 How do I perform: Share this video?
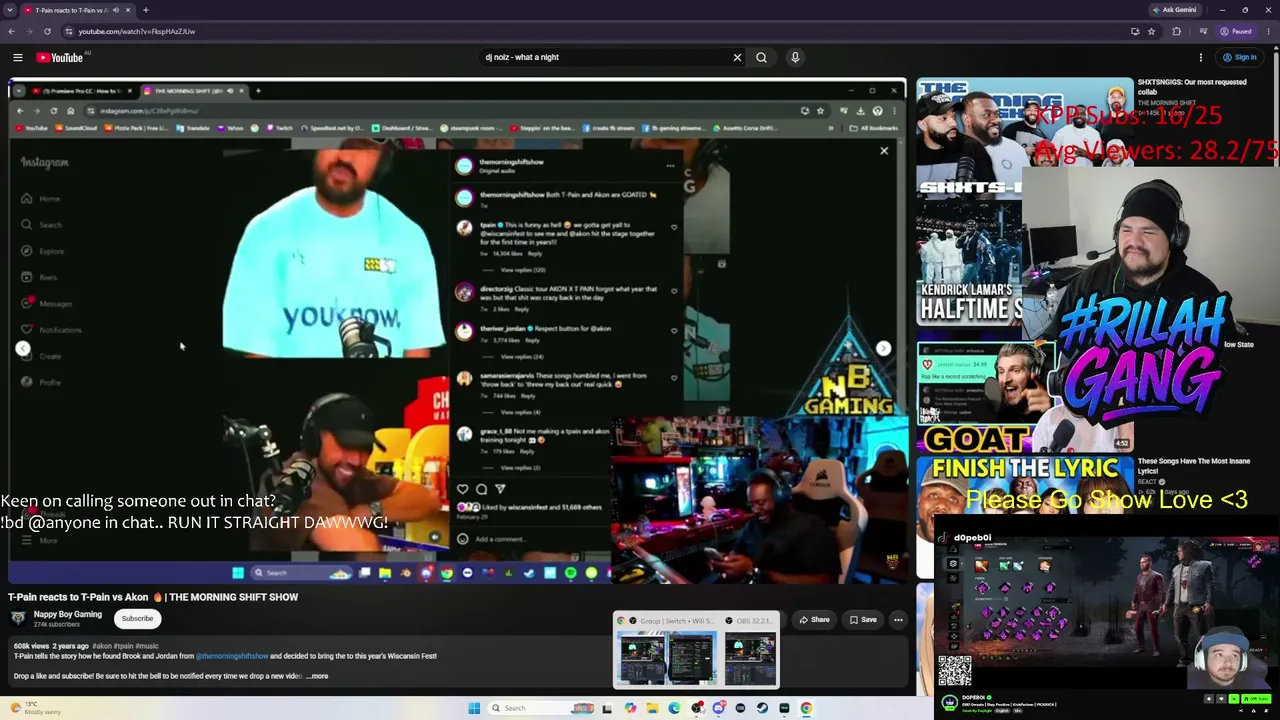pos(813,620)
